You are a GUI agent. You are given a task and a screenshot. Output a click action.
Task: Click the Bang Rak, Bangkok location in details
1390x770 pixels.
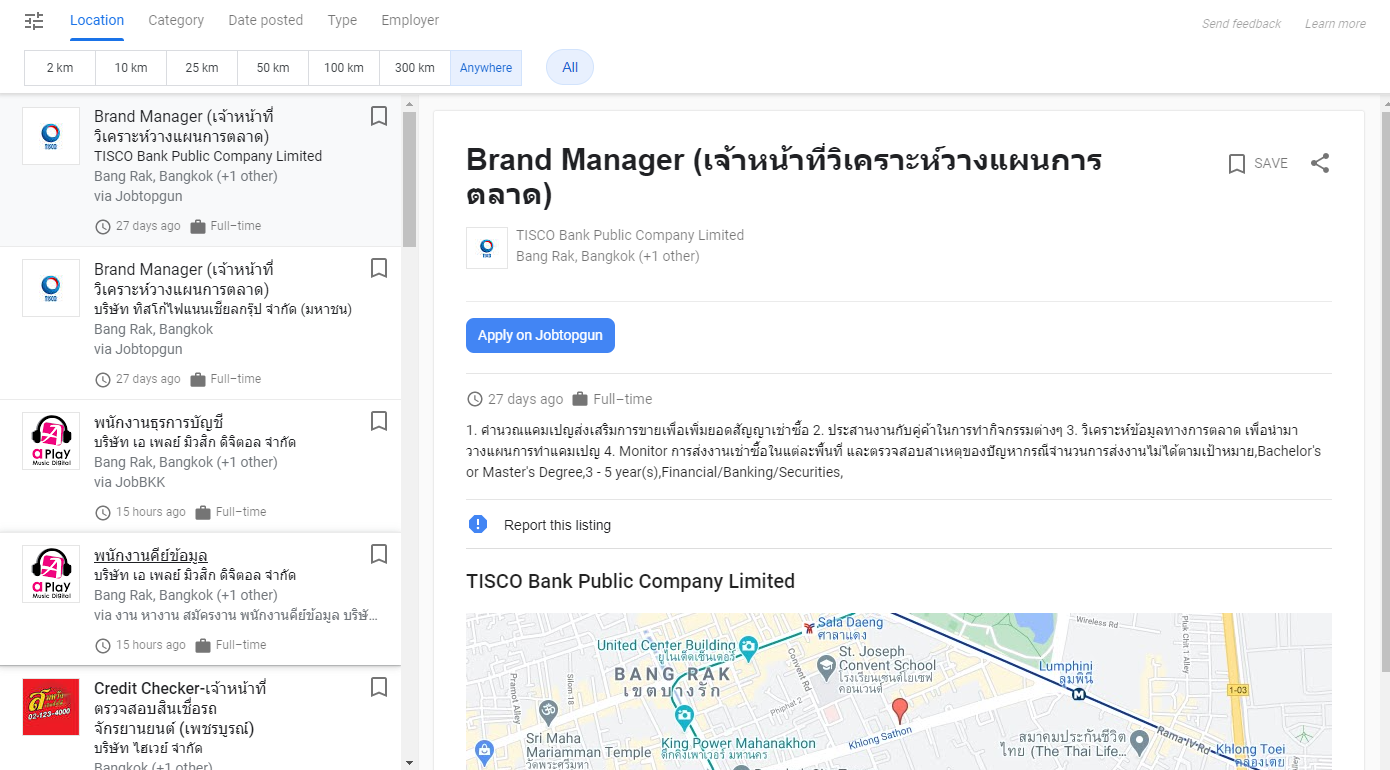click(x=607, y=256)
